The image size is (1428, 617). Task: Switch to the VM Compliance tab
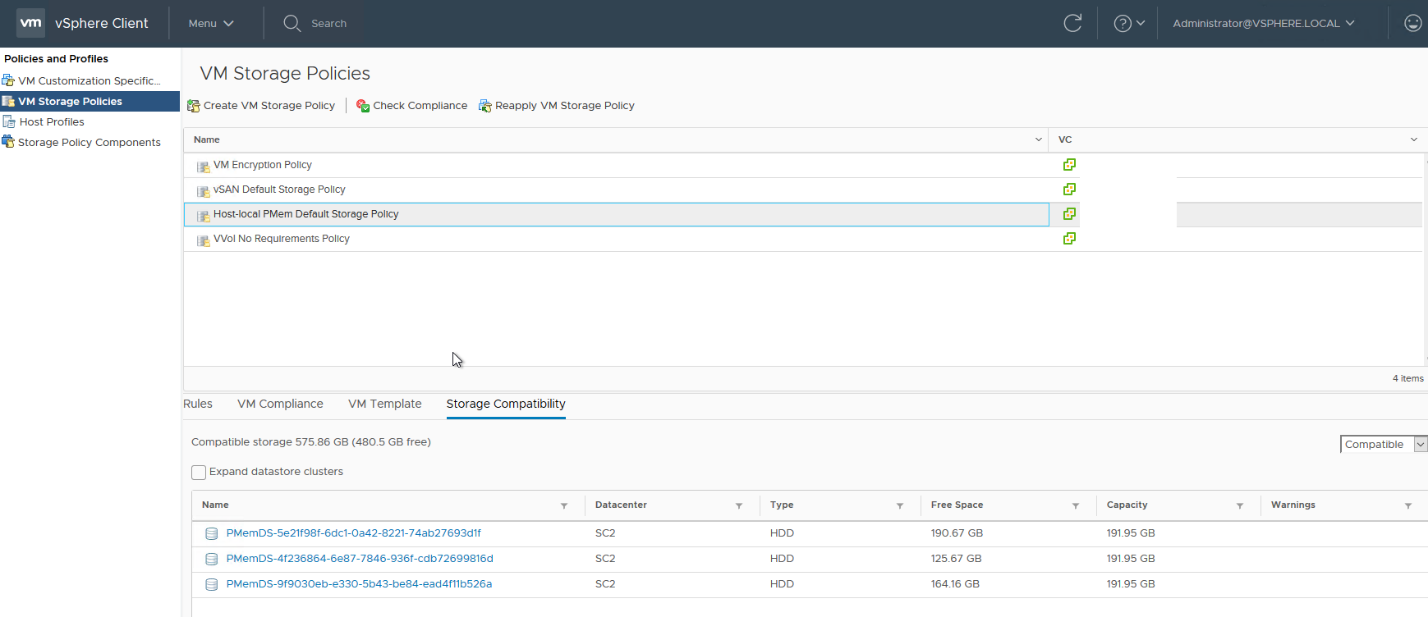tap(280, 404)
